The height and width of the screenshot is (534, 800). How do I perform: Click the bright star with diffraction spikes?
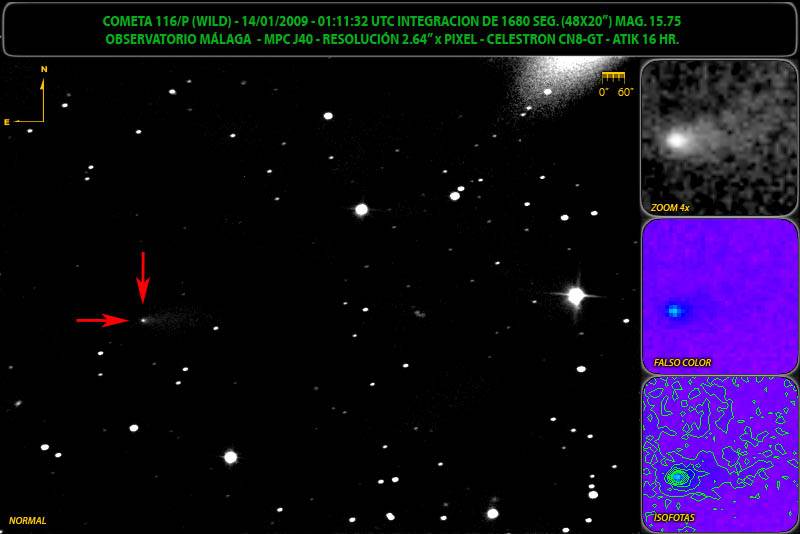(576, 295)
